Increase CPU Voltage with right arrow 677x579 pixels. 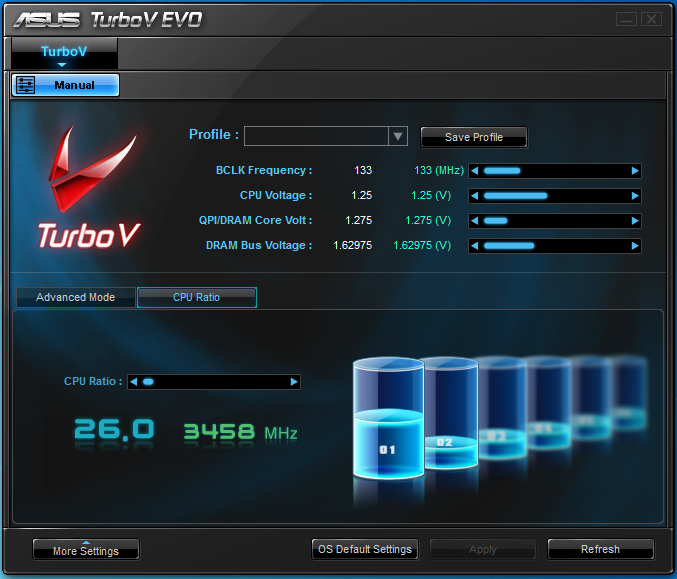[635, 196]
